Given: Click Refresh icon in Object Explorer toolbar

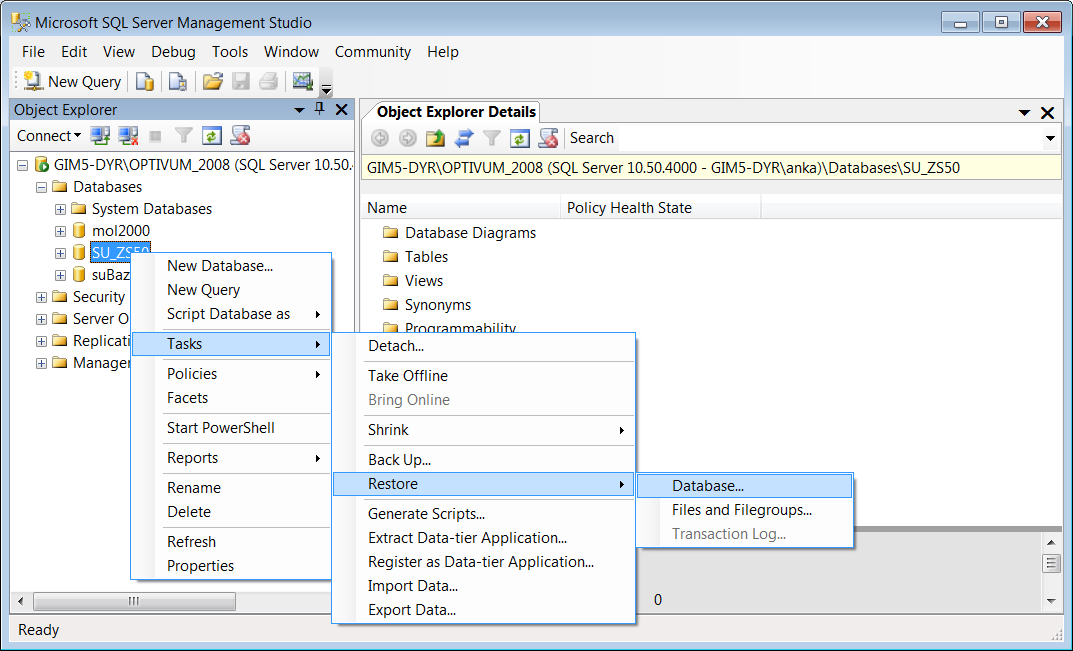Looking at the screenshot, I should tap(211, 136).
